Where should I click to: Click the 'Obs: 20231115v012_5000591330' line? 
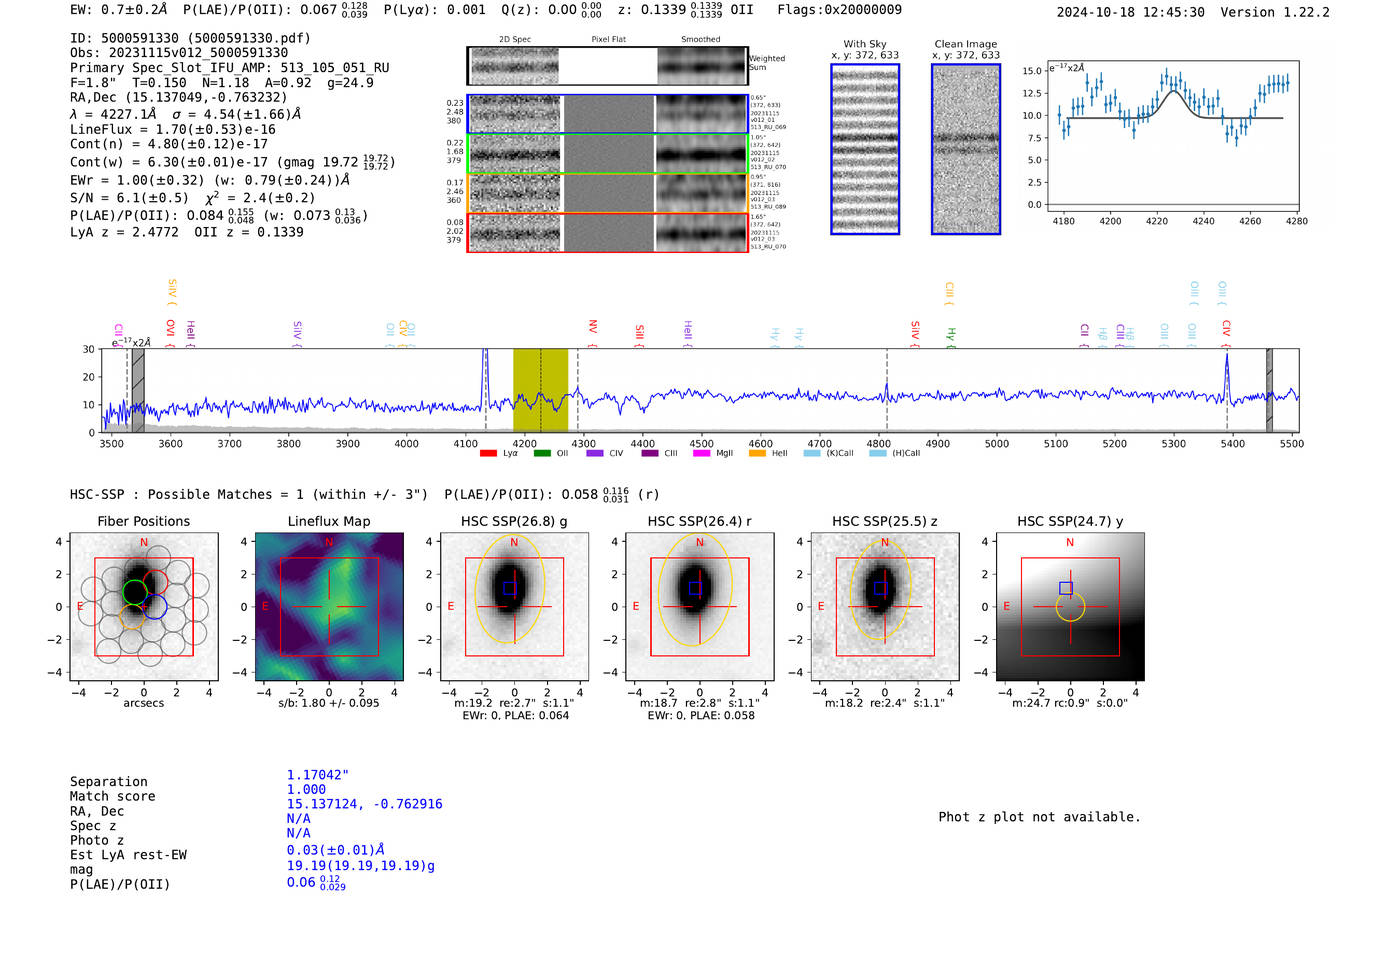pyautogui.click(x=179, y=53)
